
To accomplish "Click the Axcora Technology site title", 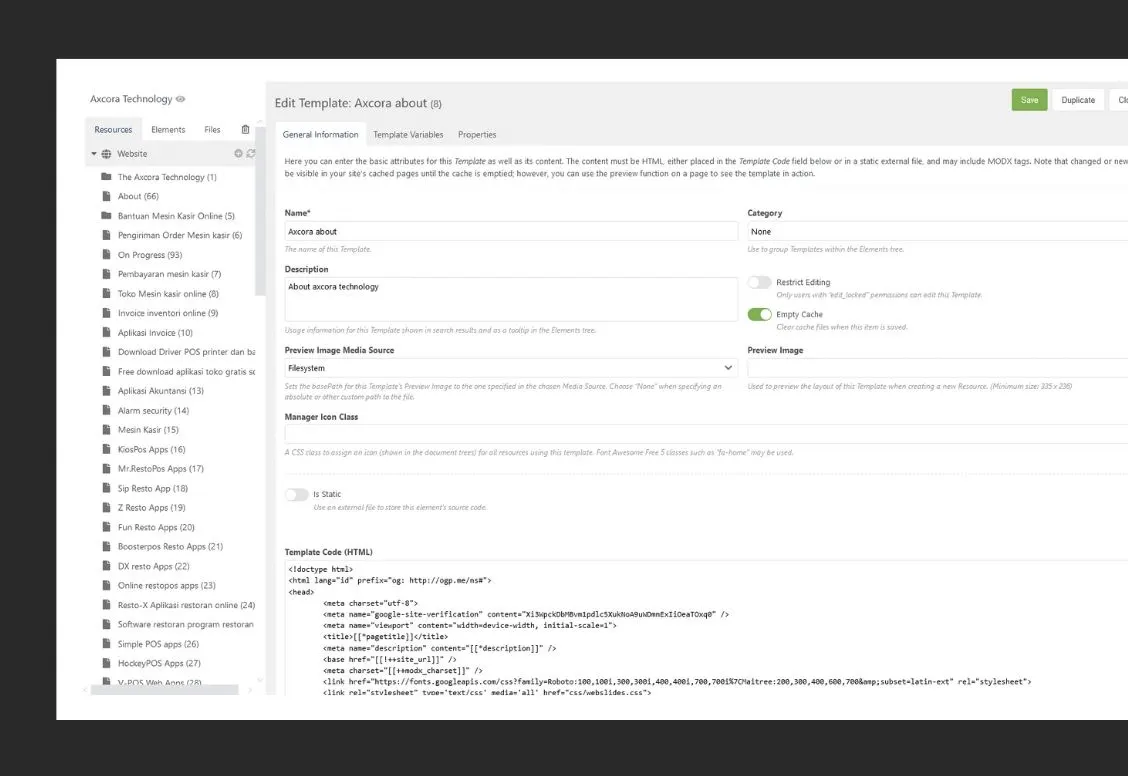I will click(131, 99).
